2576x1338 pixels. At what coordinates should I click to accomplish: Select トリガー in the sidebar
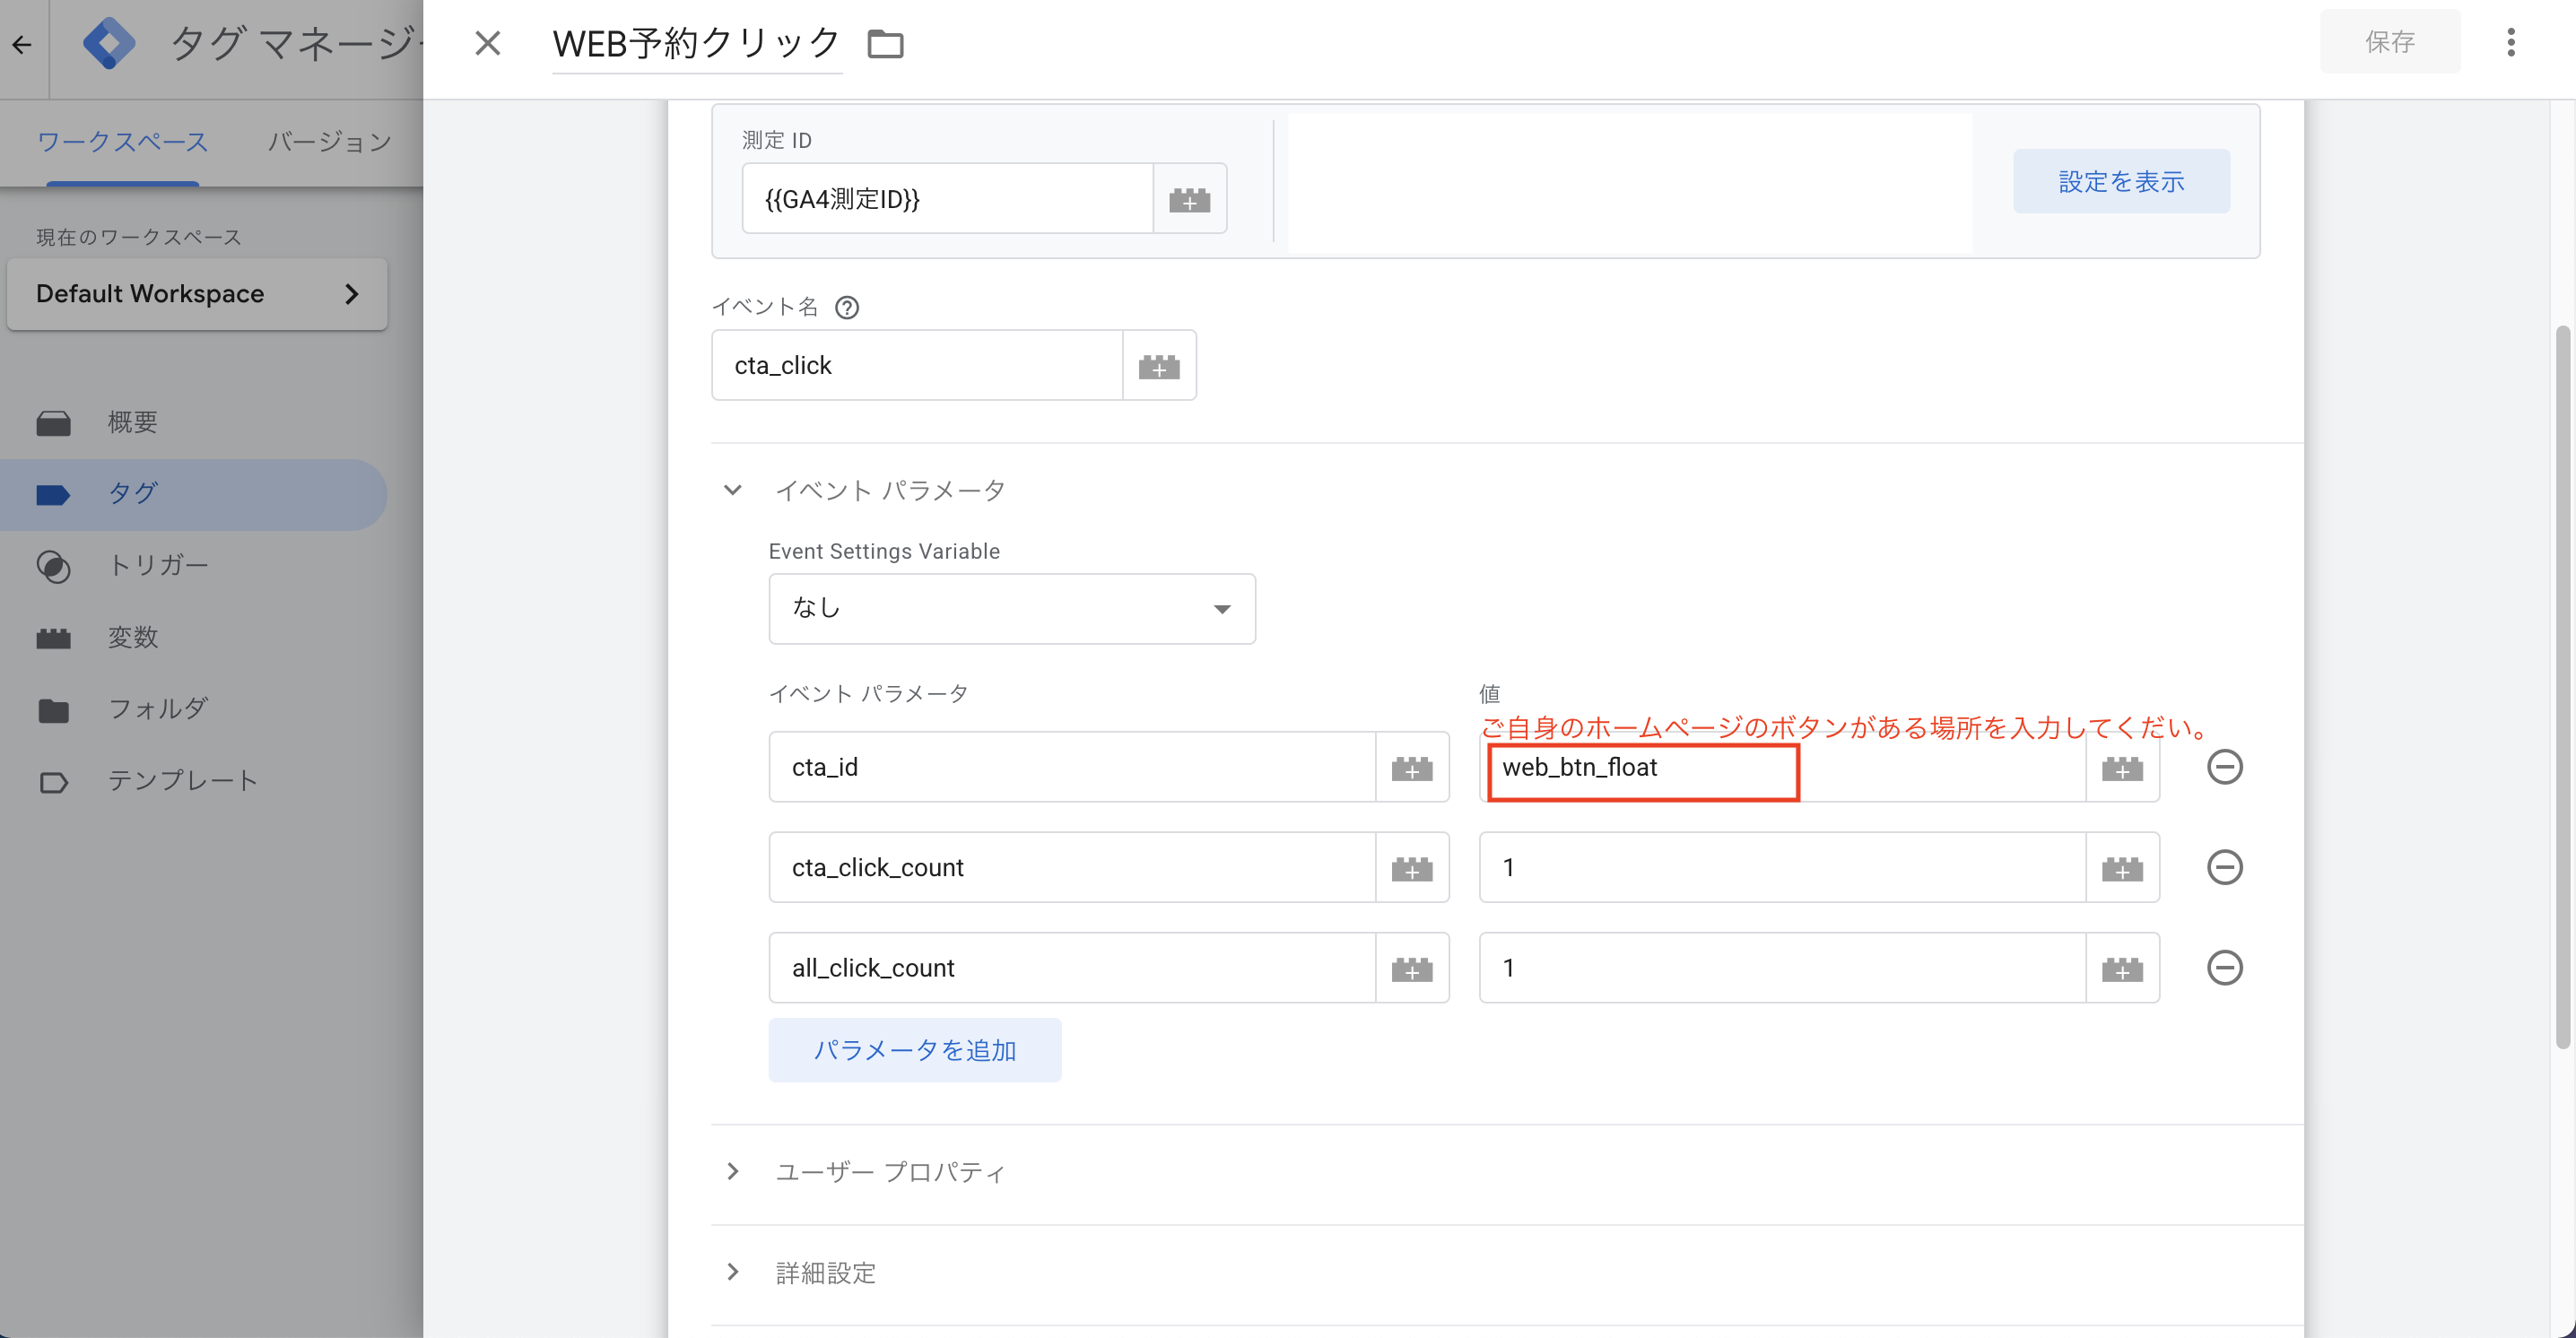(x=158, y=566)
